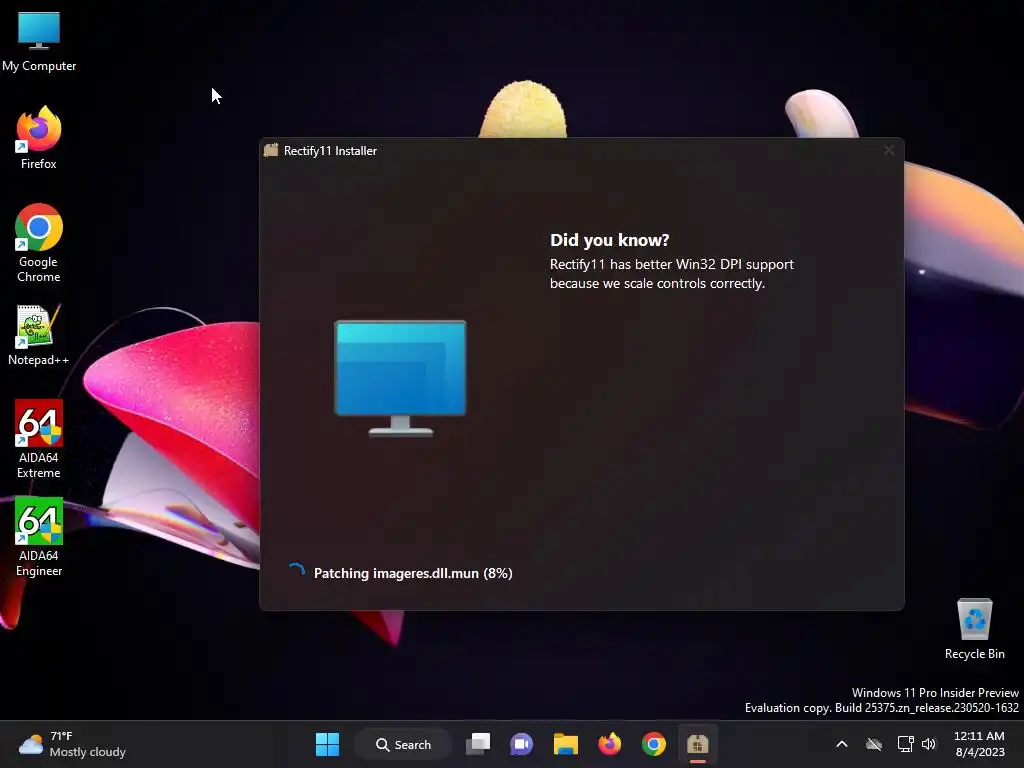Select Rectify11 Installer taskbar button

[x=697, y=744]
